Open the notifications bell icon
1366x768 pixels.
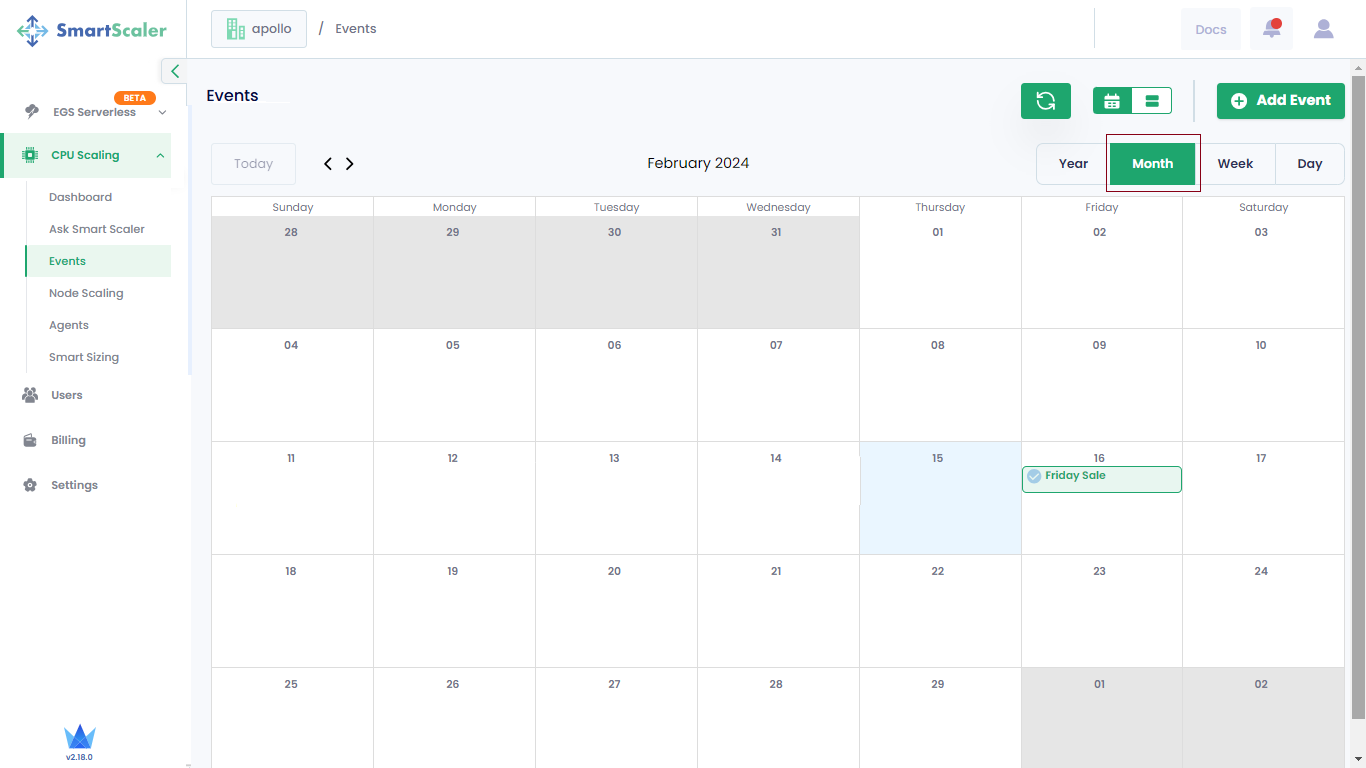tap(1271, 29)
